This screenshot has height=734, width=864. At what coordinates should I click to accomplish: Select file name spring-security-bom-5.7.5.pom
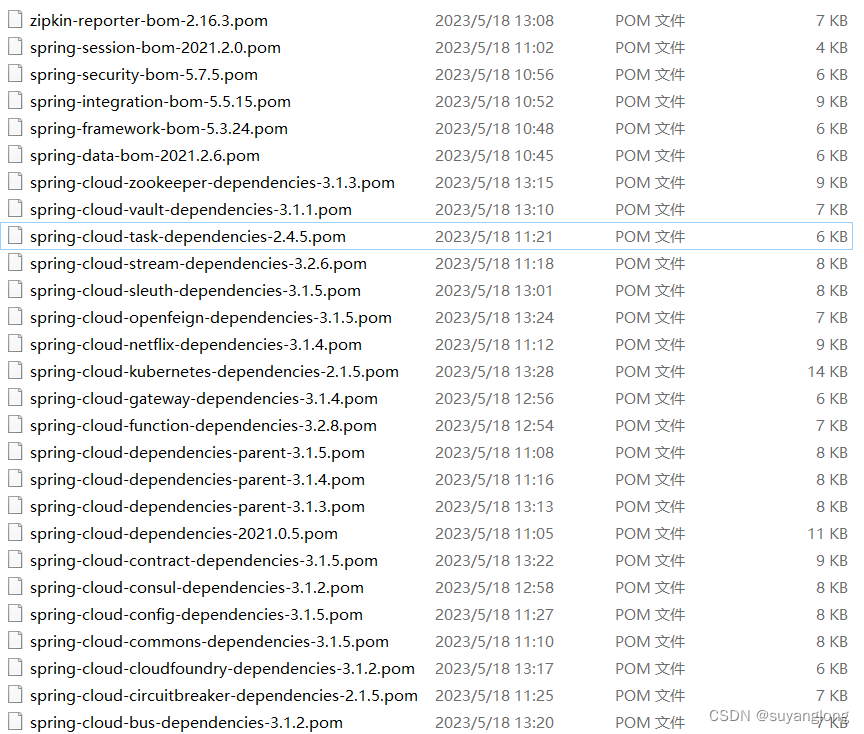(144, 75)
